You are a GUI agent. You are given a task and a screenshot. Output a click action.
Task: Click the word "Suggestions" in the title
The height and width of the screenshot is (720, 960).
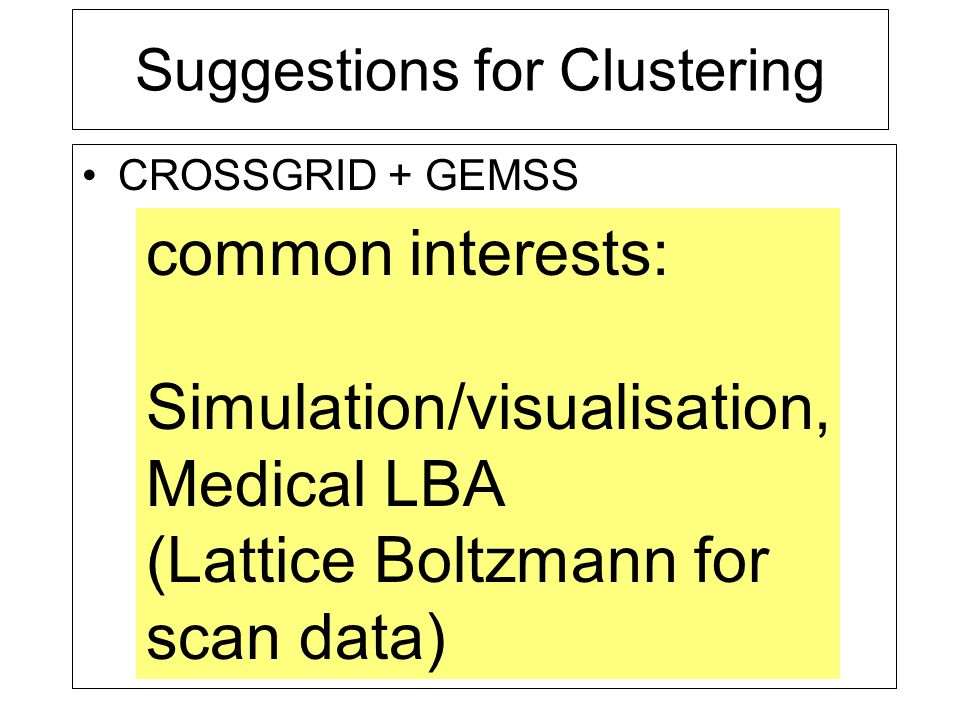[x=297, y=72]
